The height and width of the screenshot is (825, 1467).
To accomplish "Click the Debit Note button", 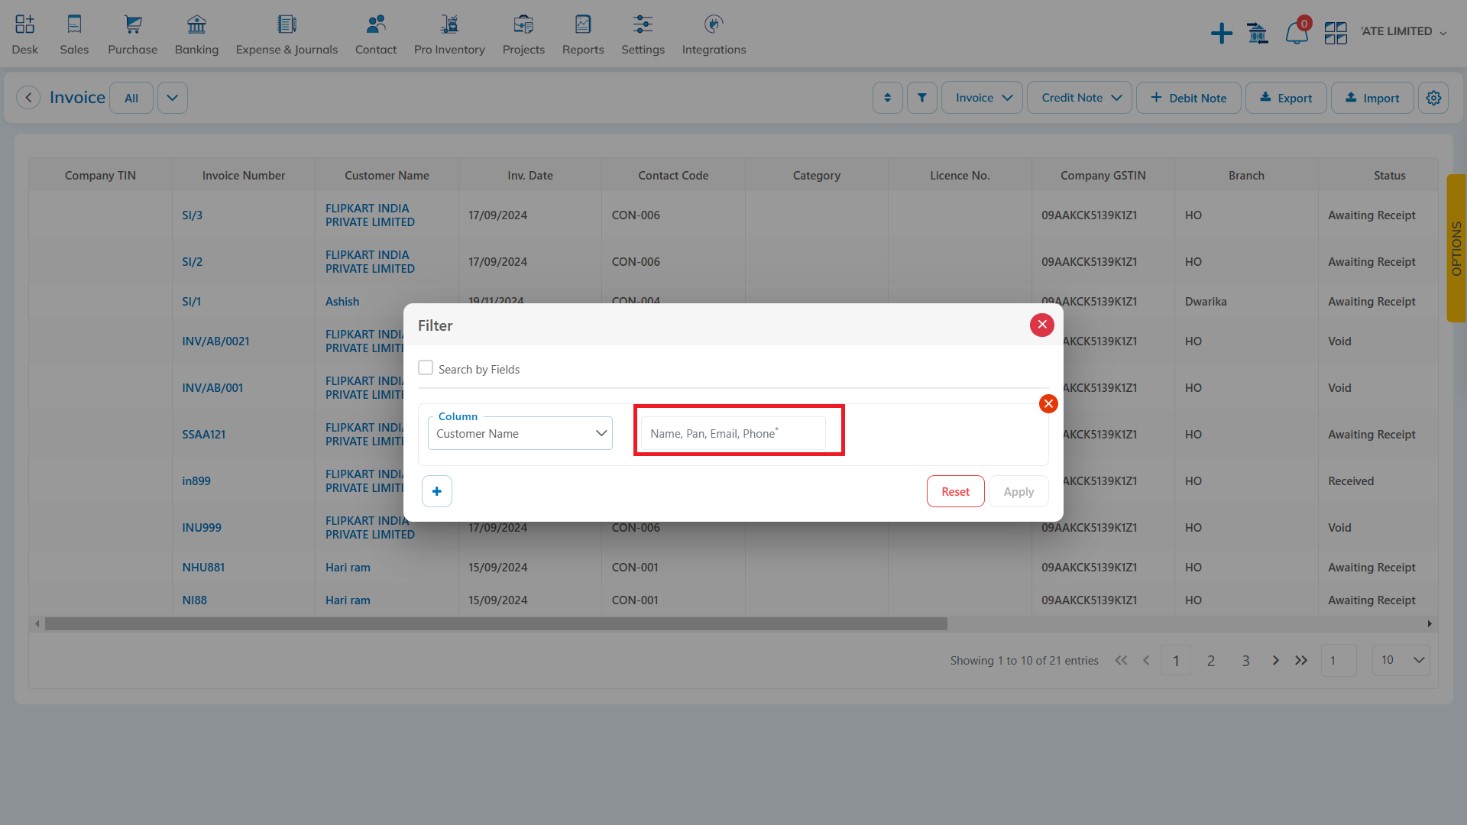I will click(x=1188, y=97).
